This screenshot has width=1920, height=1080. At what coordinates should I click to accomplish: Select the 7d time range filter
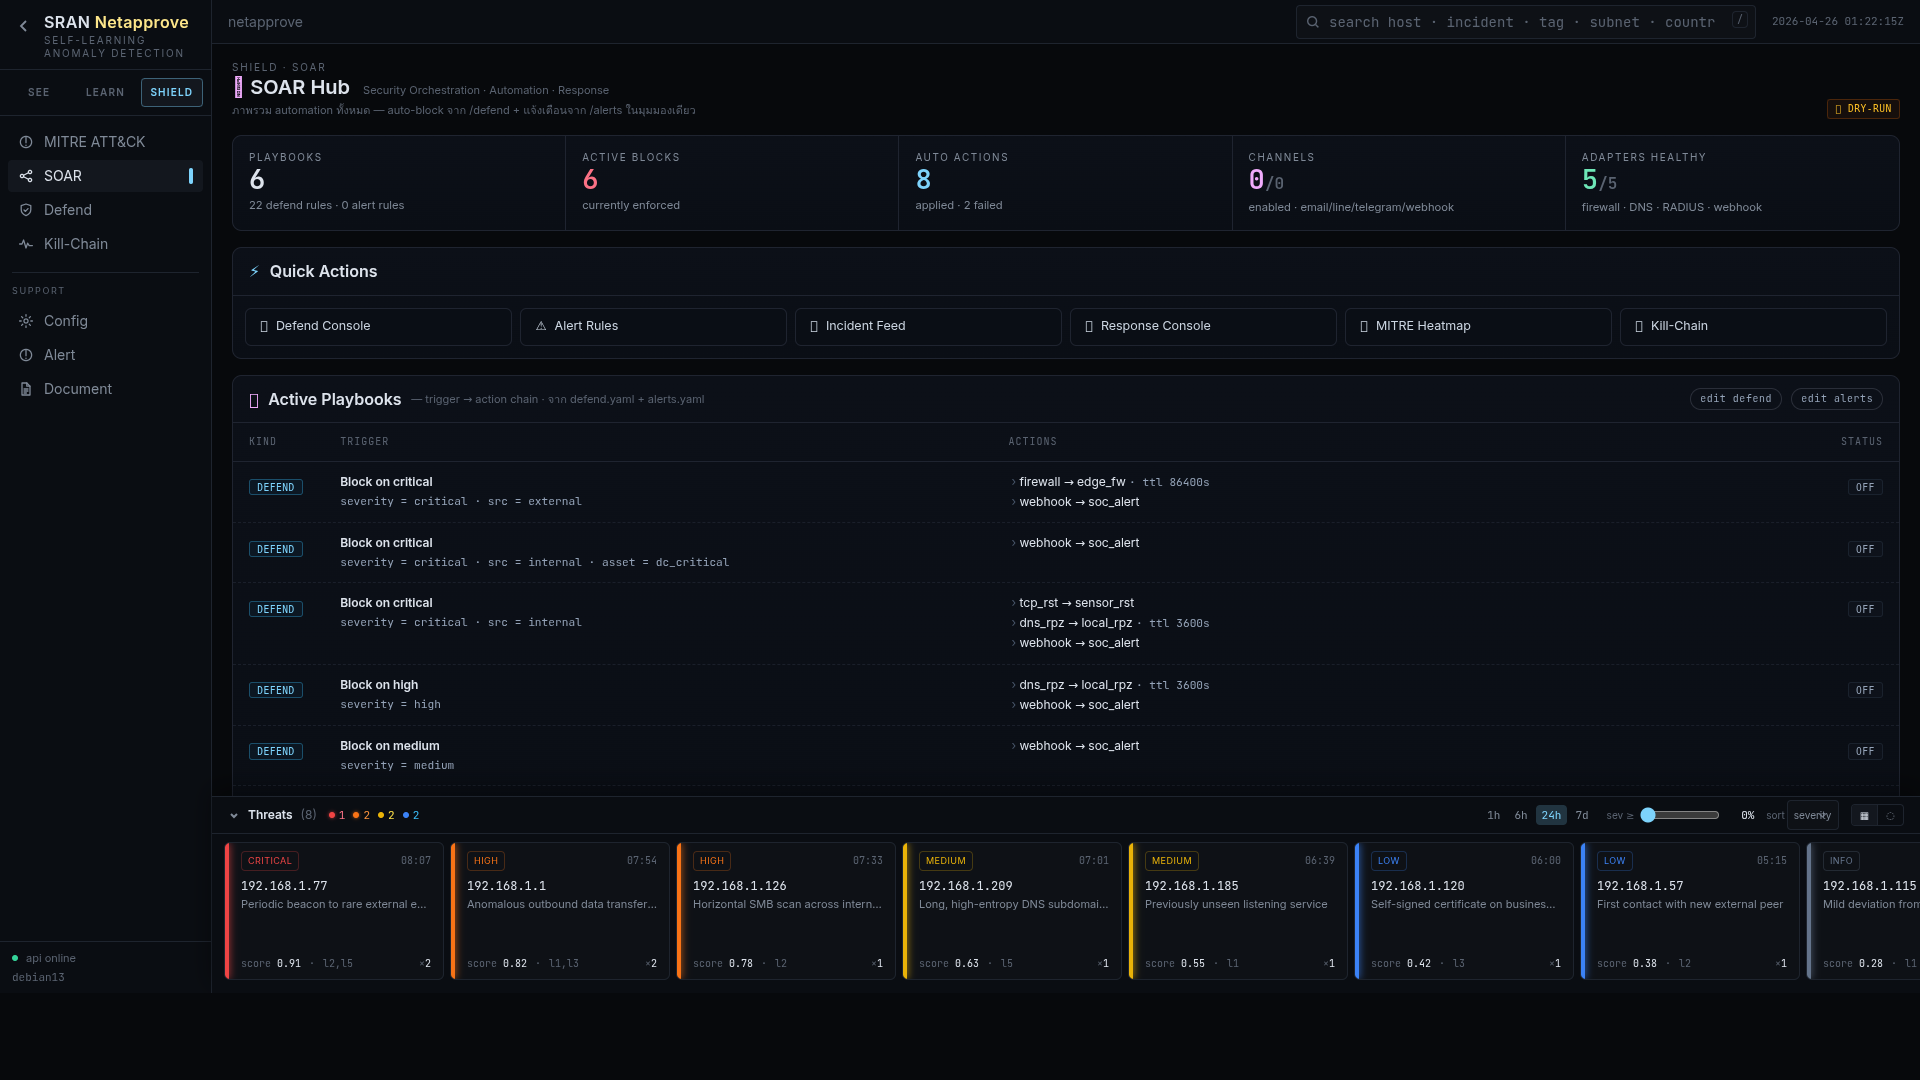(1582, 816)
